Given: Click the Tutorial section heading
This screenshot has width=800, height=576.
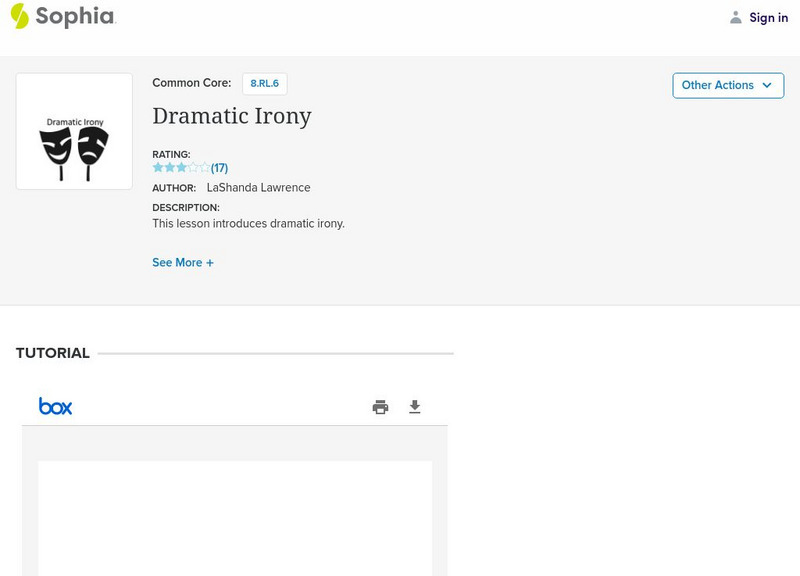Looking at the screenshot, I should pyautogui.click(x=53, y=353).
